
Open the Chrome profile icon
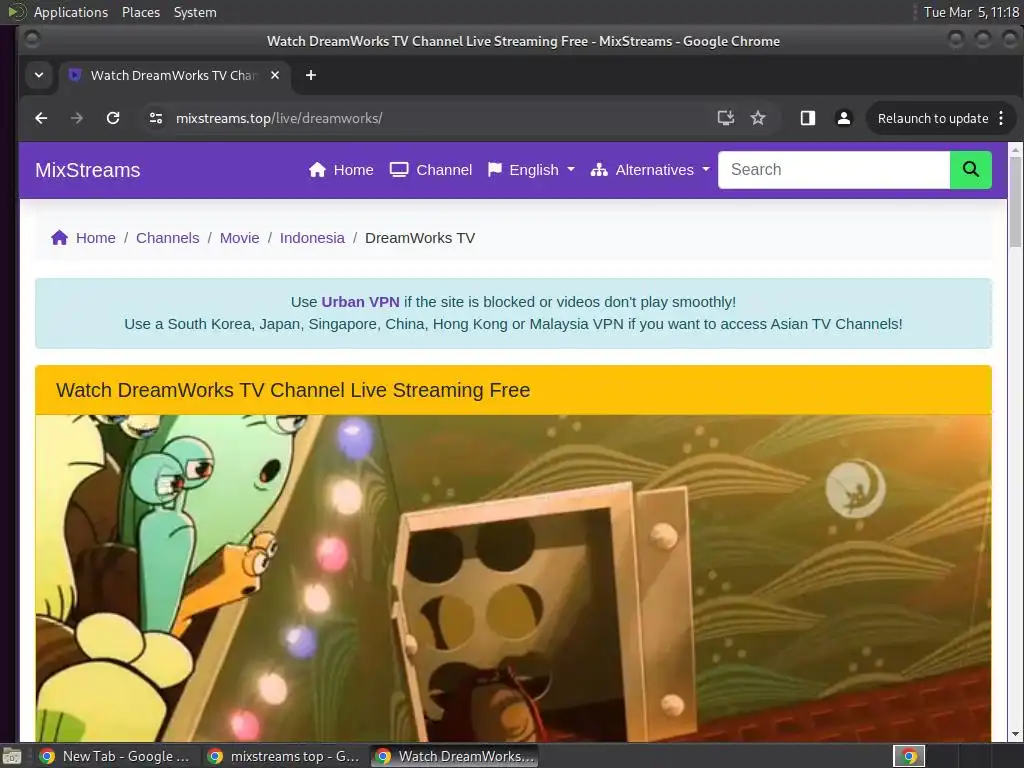(844, 118)
